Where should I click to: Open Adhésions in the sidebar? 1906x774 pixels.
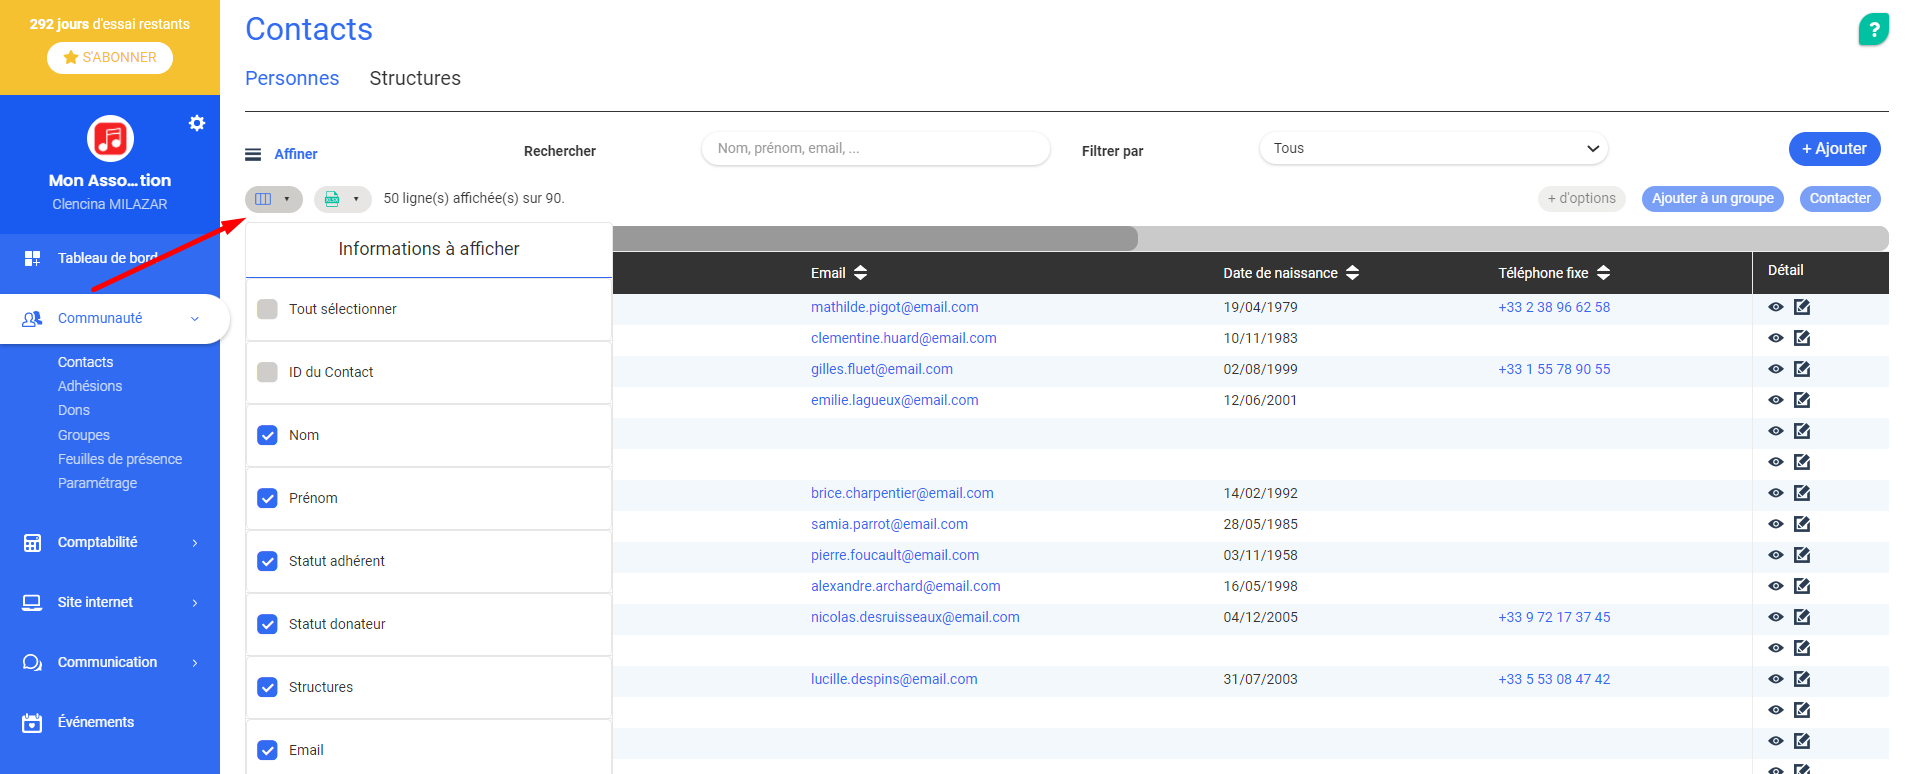pos(90,386)
